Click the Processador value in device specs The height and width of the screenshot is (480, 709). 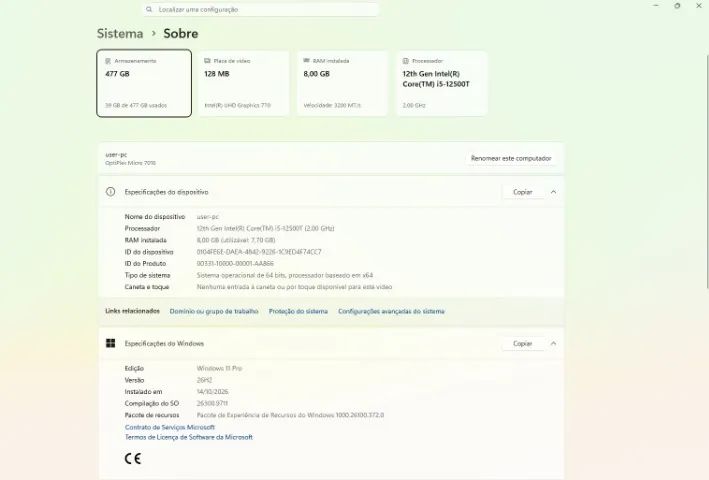coord(265,228)
